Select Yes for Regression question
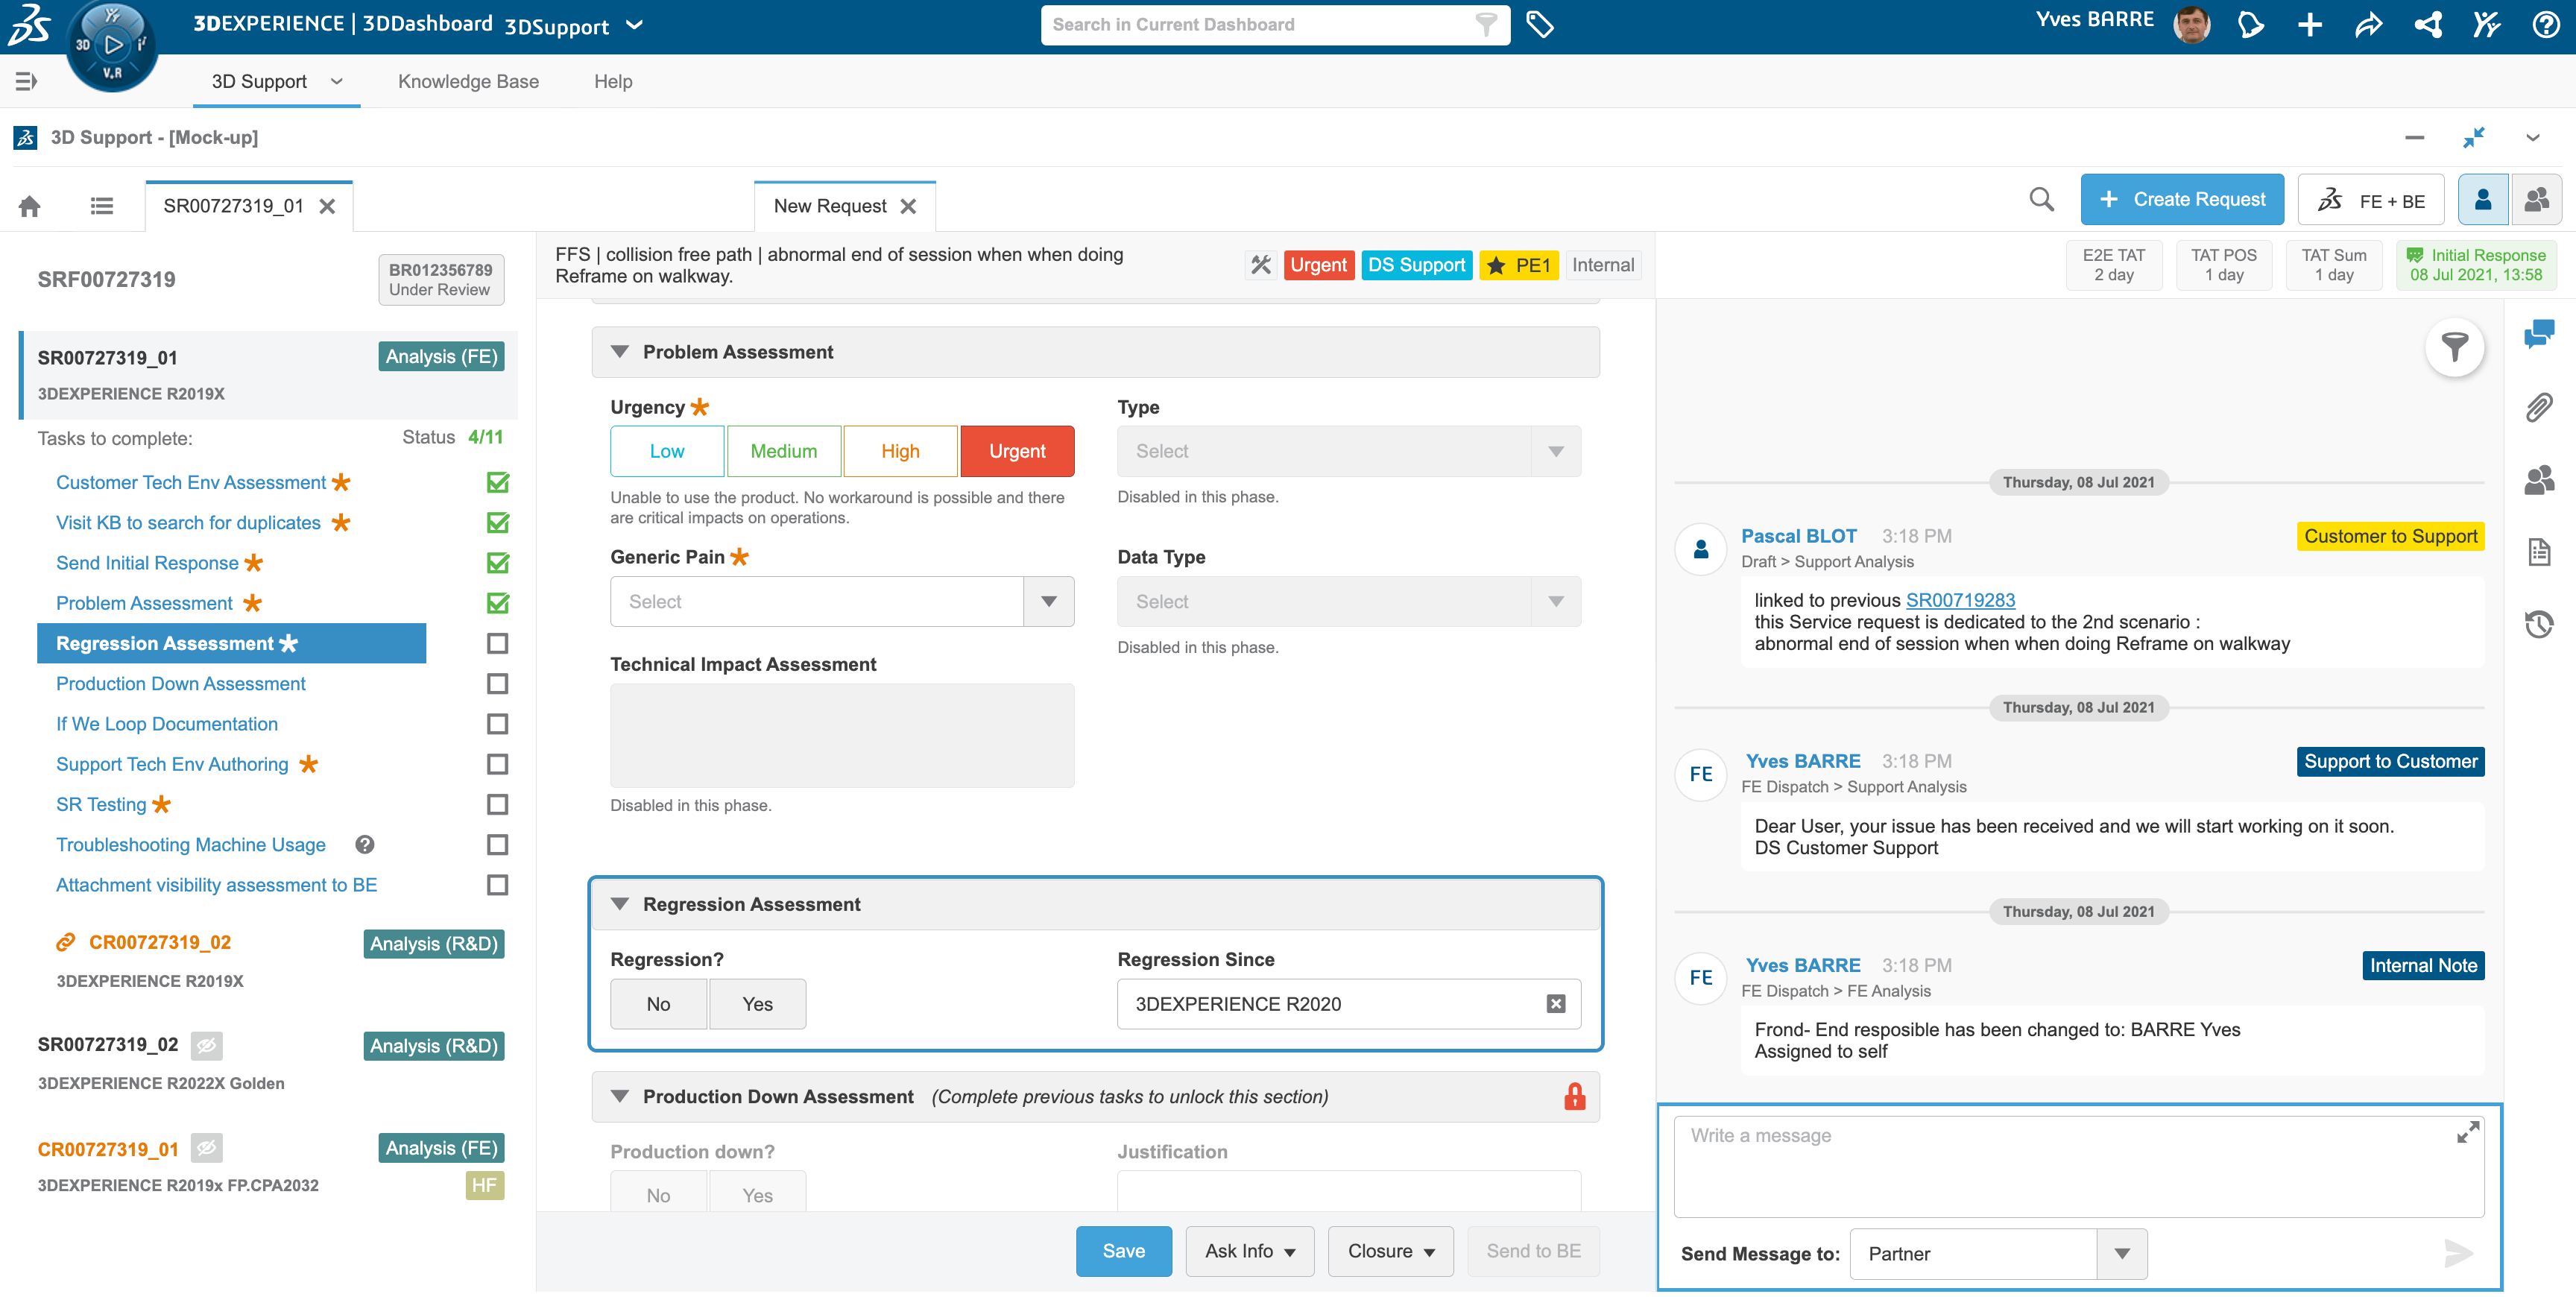2576x1297 pixels. [757, 1004]
